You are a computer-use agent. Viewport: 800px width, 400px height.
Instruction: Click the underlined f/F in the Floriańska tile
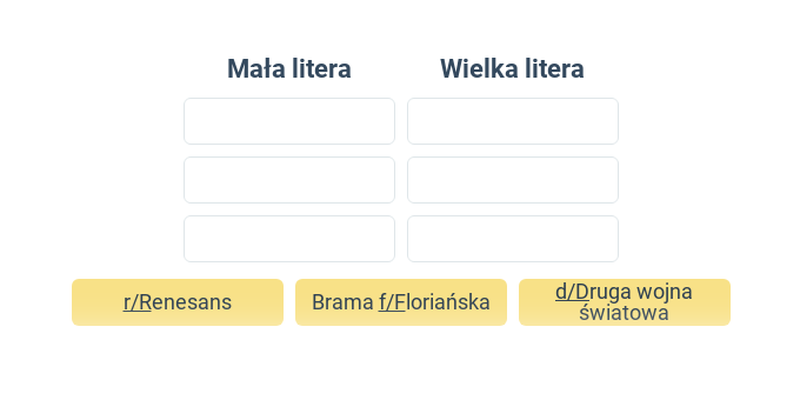click(391, 302)
